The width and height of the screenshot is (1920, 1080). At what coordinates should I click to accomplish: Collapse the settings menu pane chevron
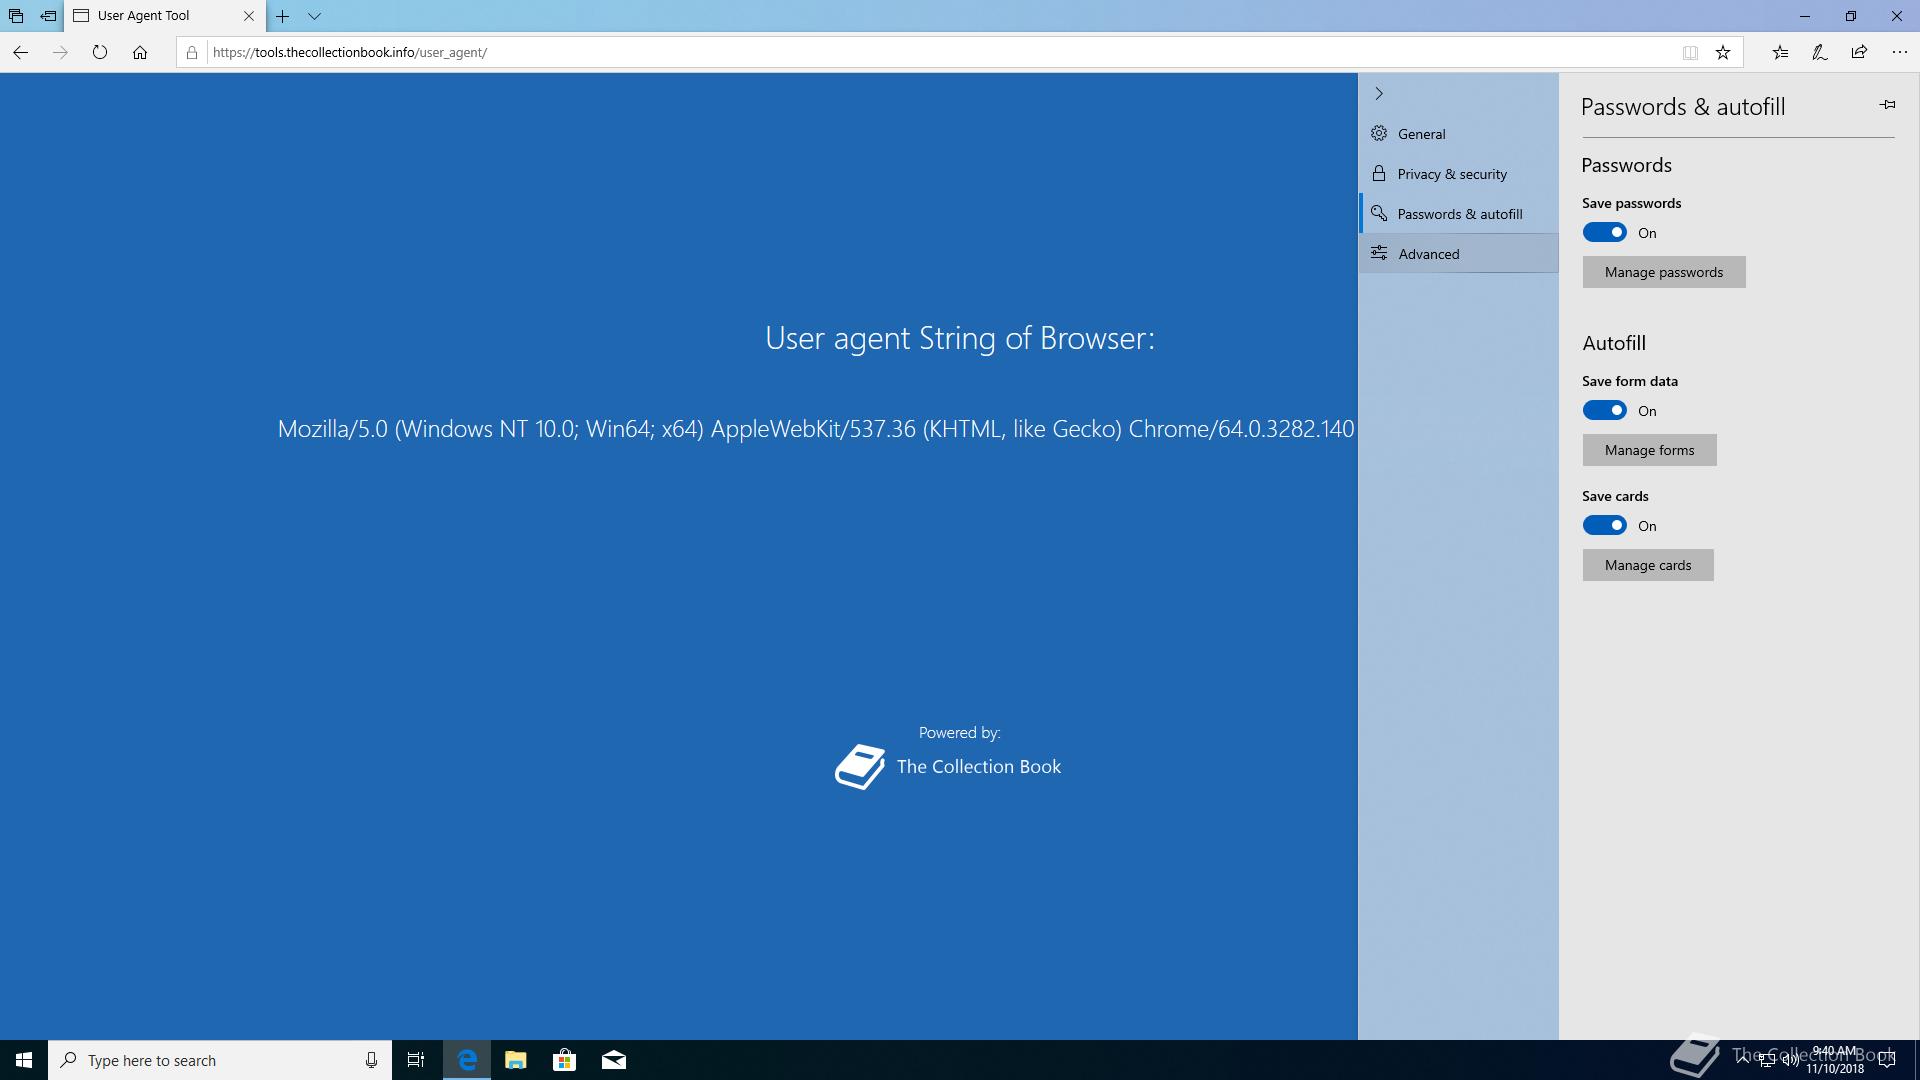[x=1379, y=93]
